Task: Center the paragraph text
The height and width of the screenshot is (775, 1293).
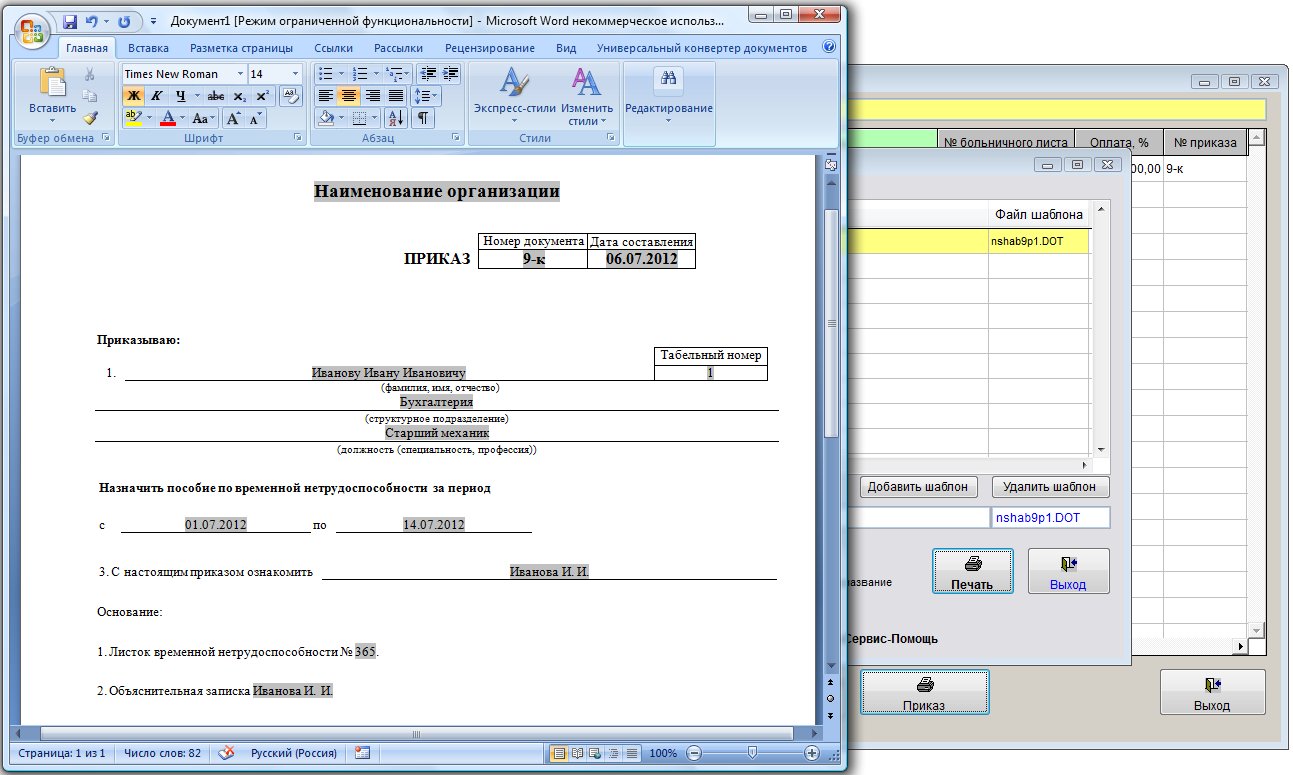Action: click(x=348, y=96)
